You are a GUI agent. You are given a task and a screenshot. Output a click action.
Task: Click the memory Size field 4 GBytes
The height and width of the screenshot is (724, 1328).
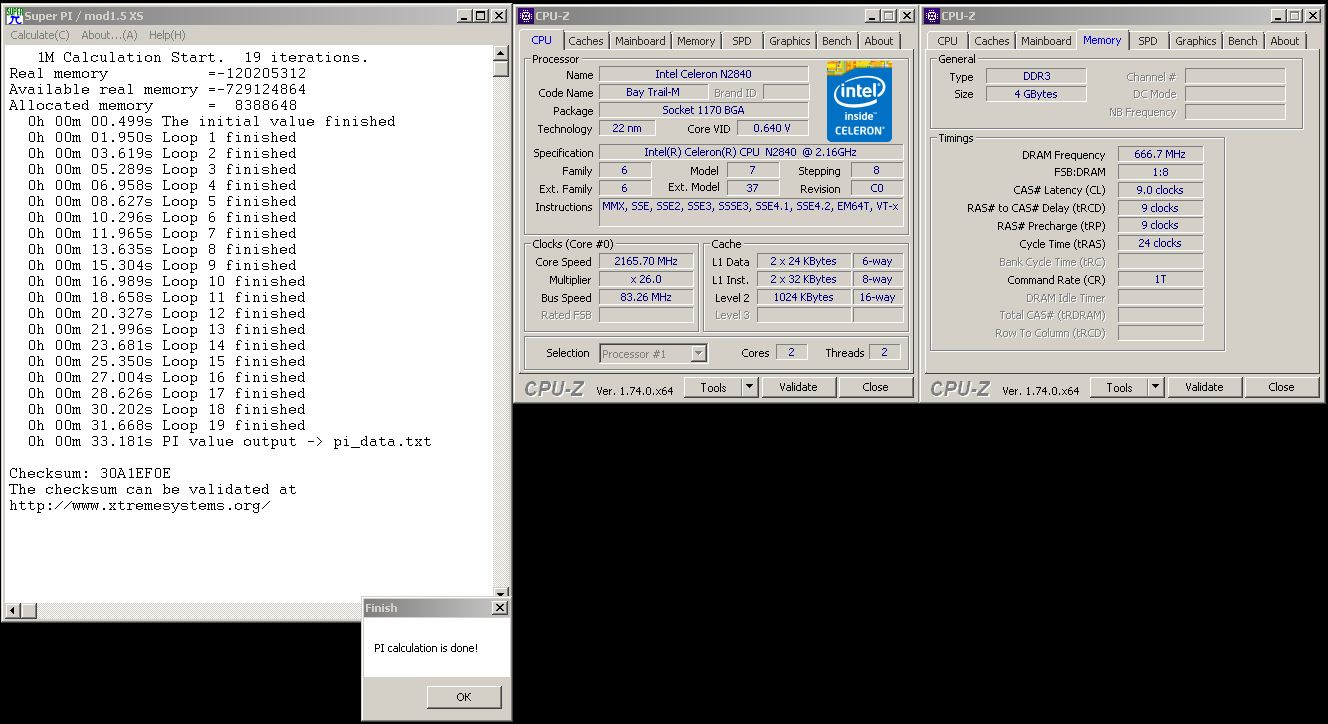pos(1036,94)
